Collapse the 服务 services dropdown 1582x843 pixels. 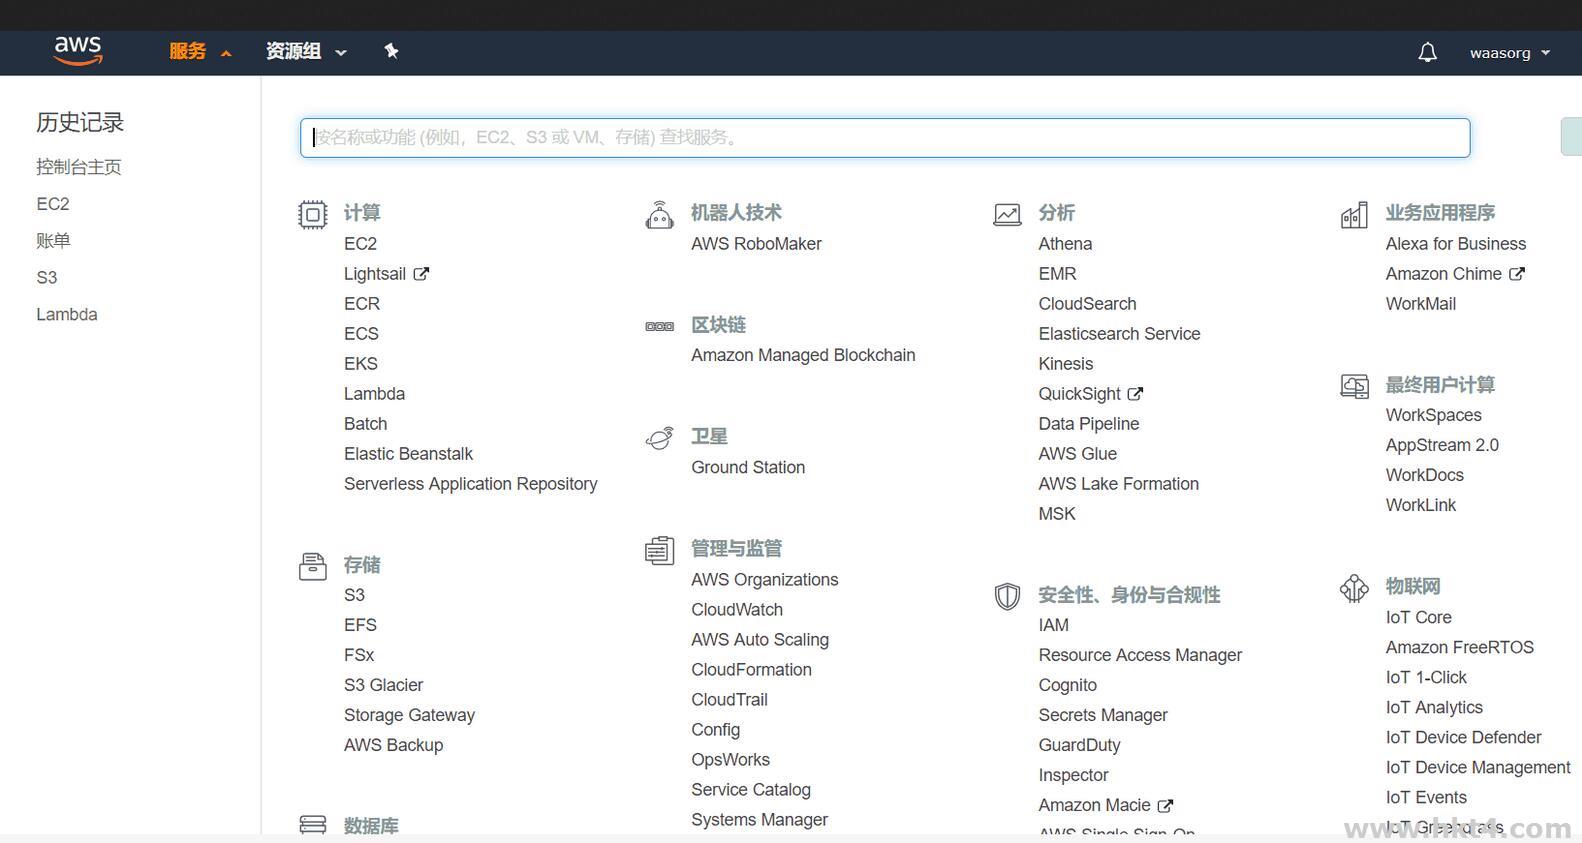pos(199,52)
